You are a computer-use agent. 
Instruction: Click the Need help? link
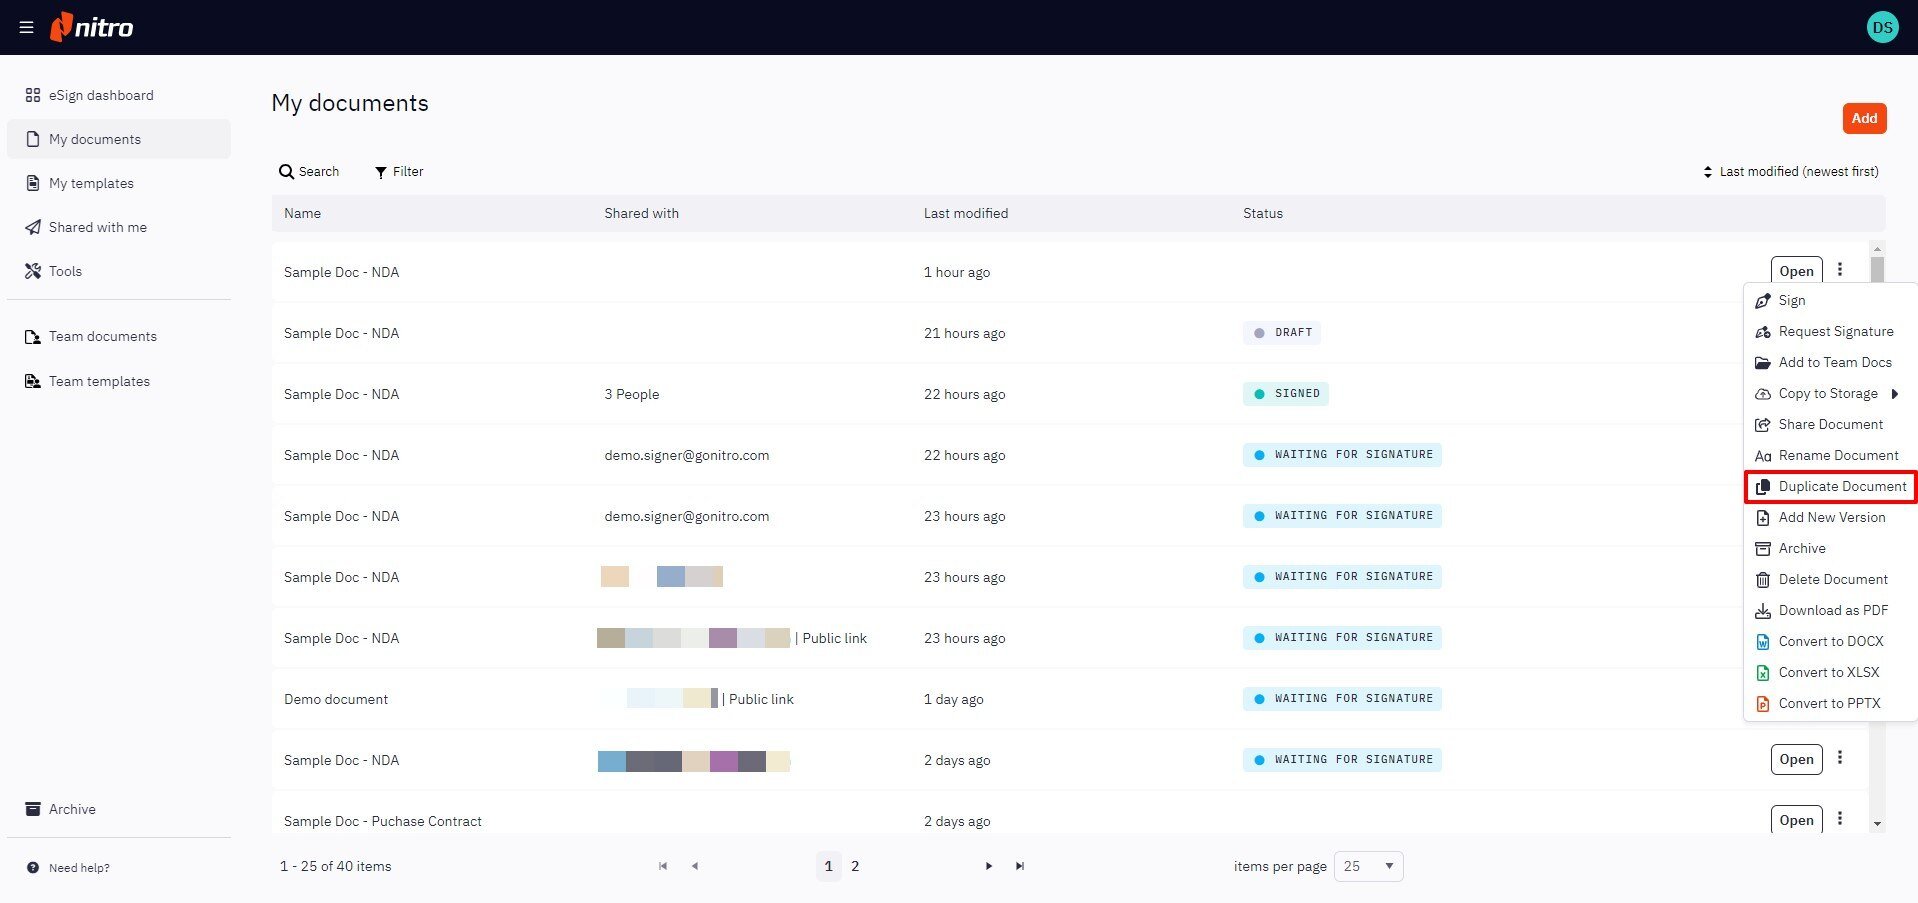point(78,868)
